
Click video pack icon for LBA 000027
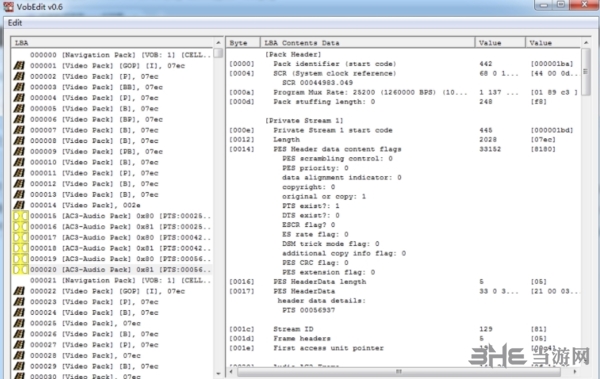19,345
